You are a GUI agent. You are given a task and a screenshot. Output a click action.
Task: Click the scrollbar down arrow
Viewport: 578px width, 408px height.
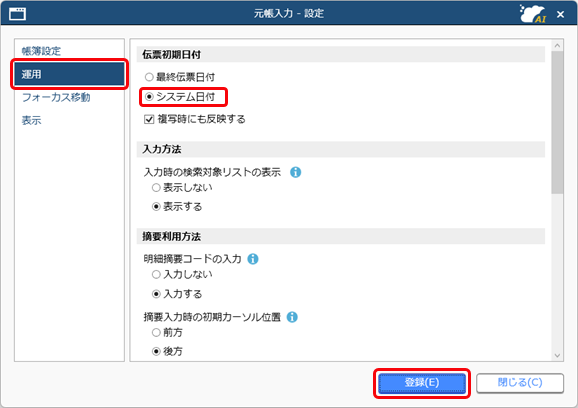click(x=557, y=356)
